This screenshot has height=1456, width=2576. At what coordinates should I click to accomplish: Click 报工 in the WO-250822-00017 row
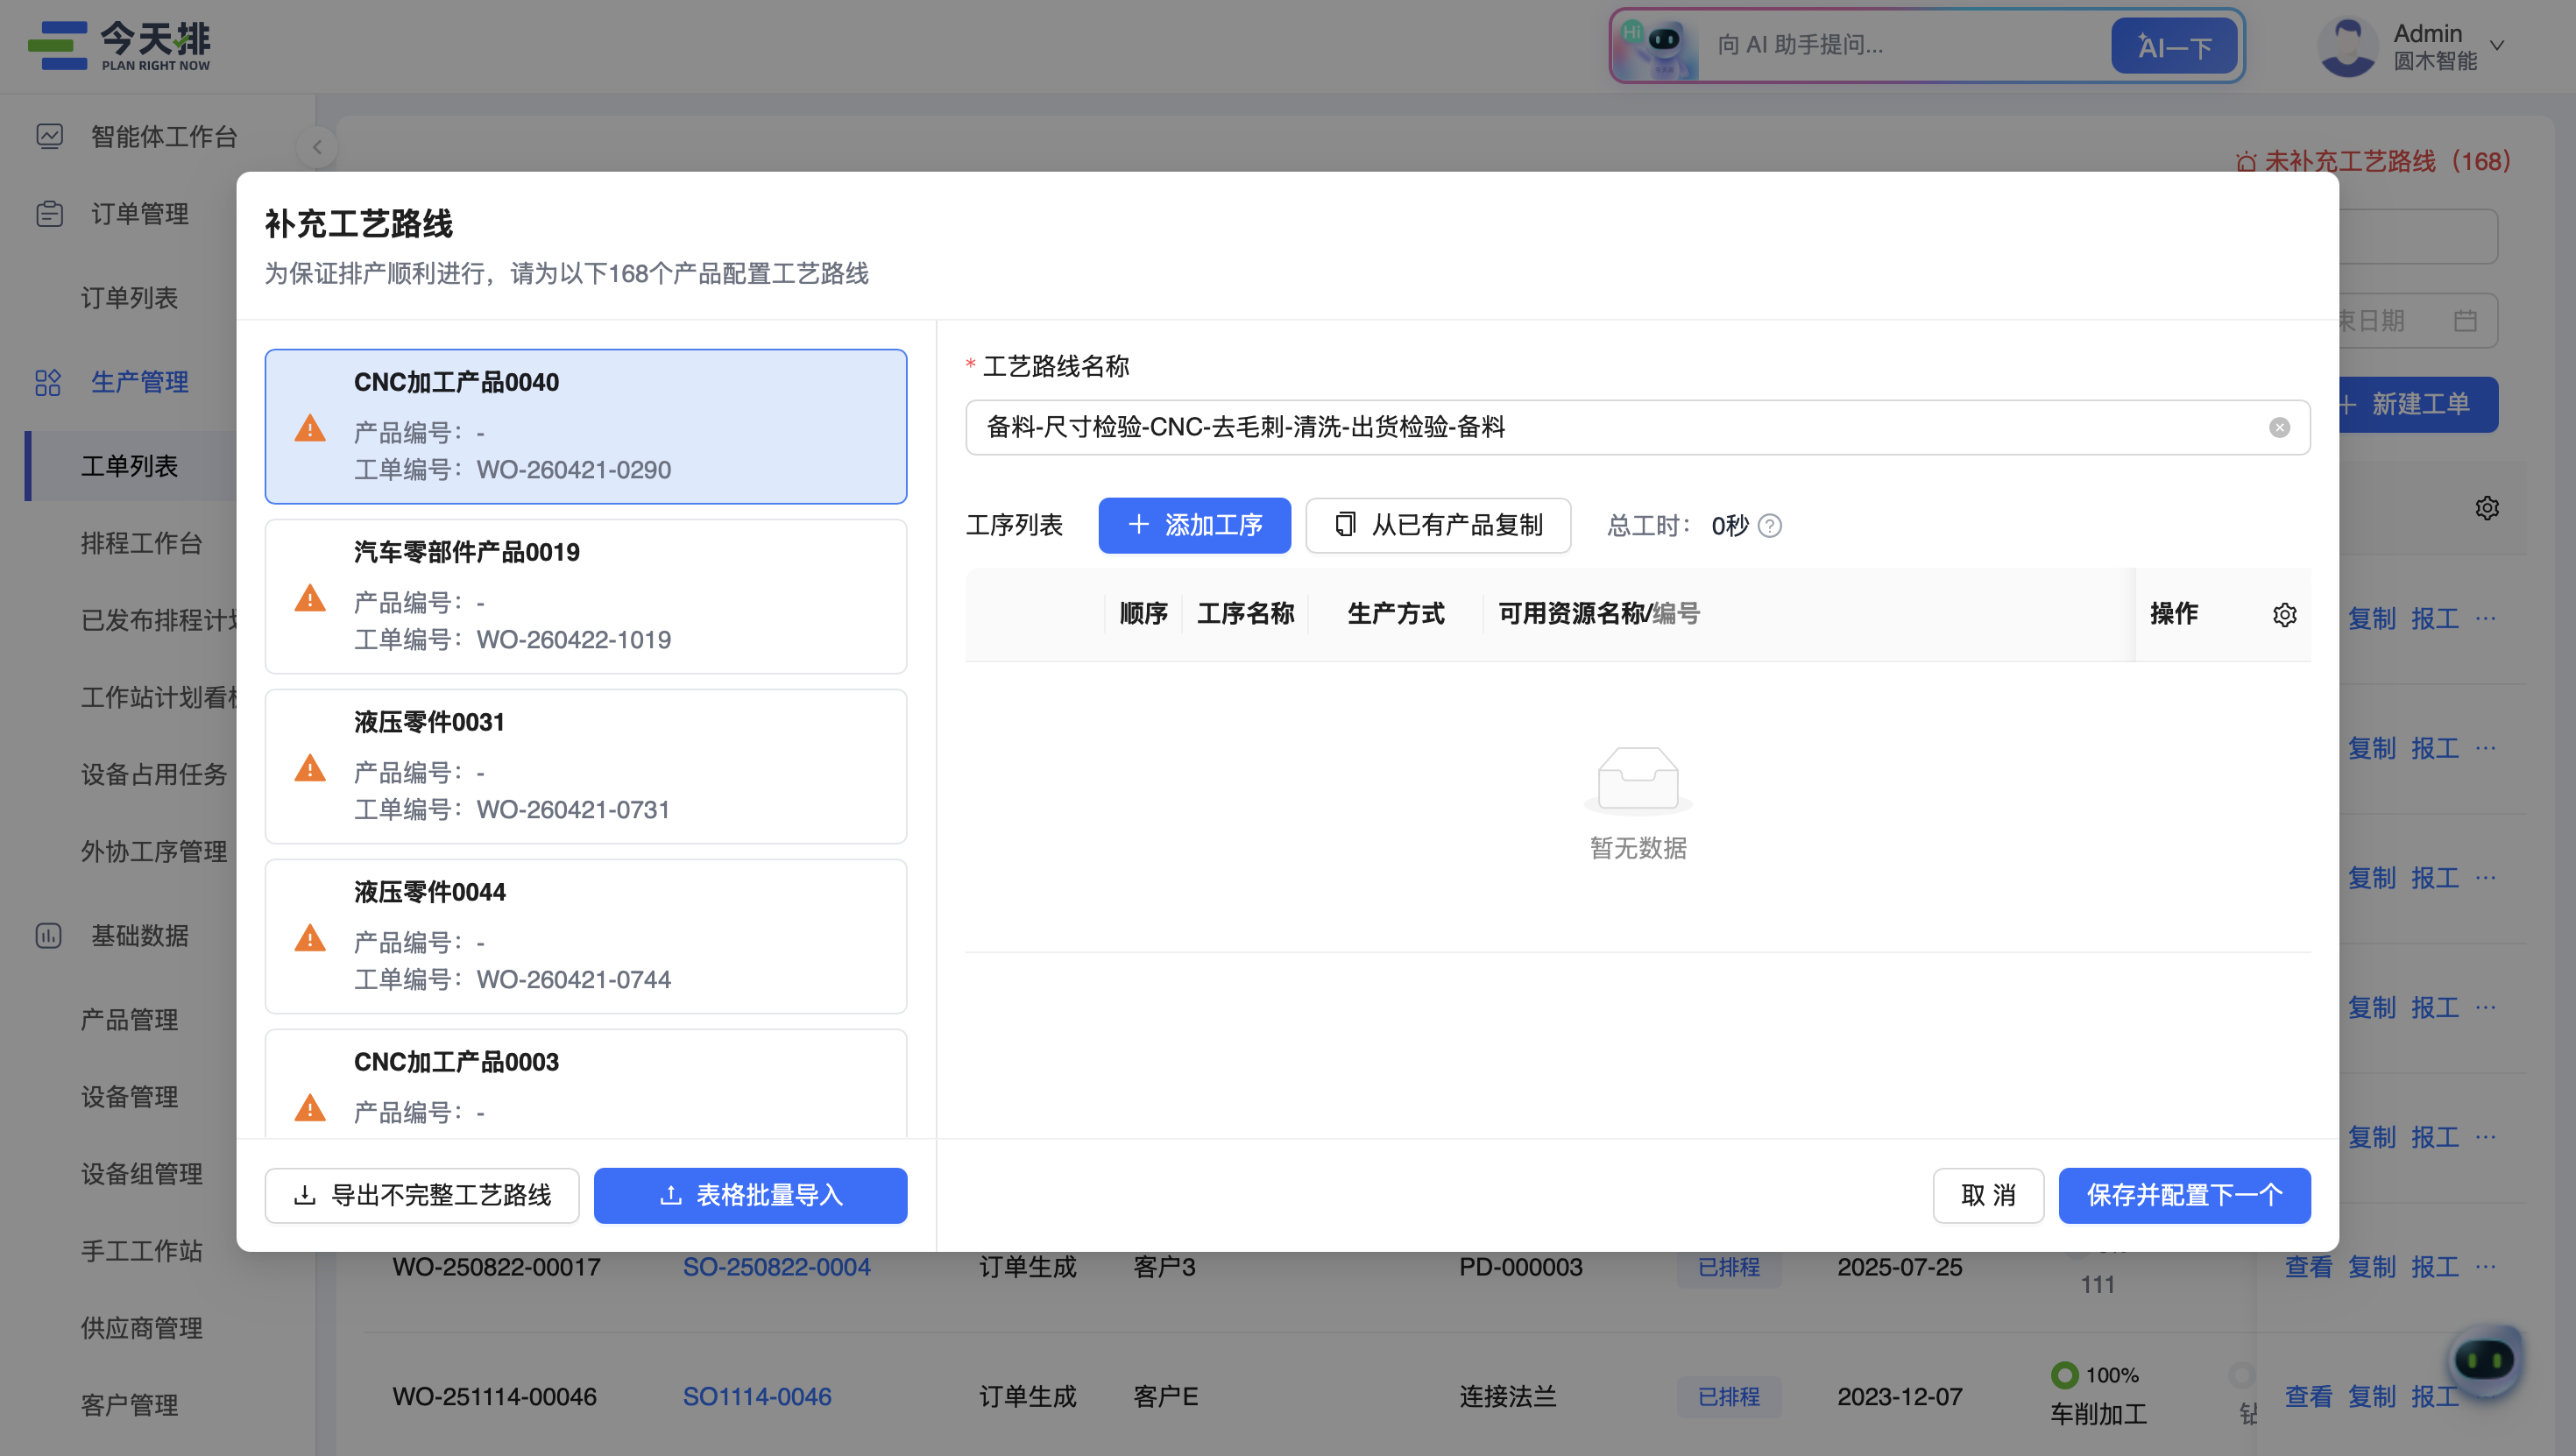(2434, 1266)
